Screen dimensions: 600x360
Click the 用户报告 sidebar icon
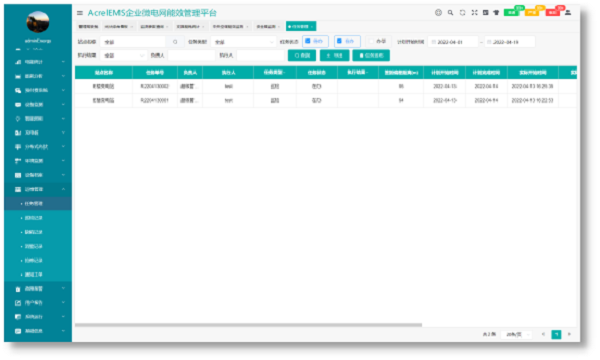point(18,303)
